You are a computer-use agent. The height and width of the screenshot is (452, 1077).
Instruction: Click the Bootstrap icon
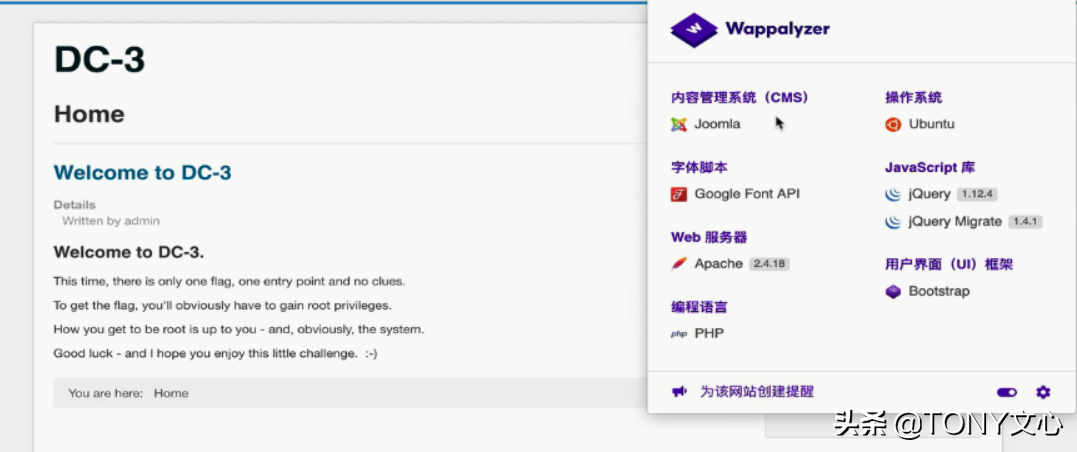coord(893,291)
